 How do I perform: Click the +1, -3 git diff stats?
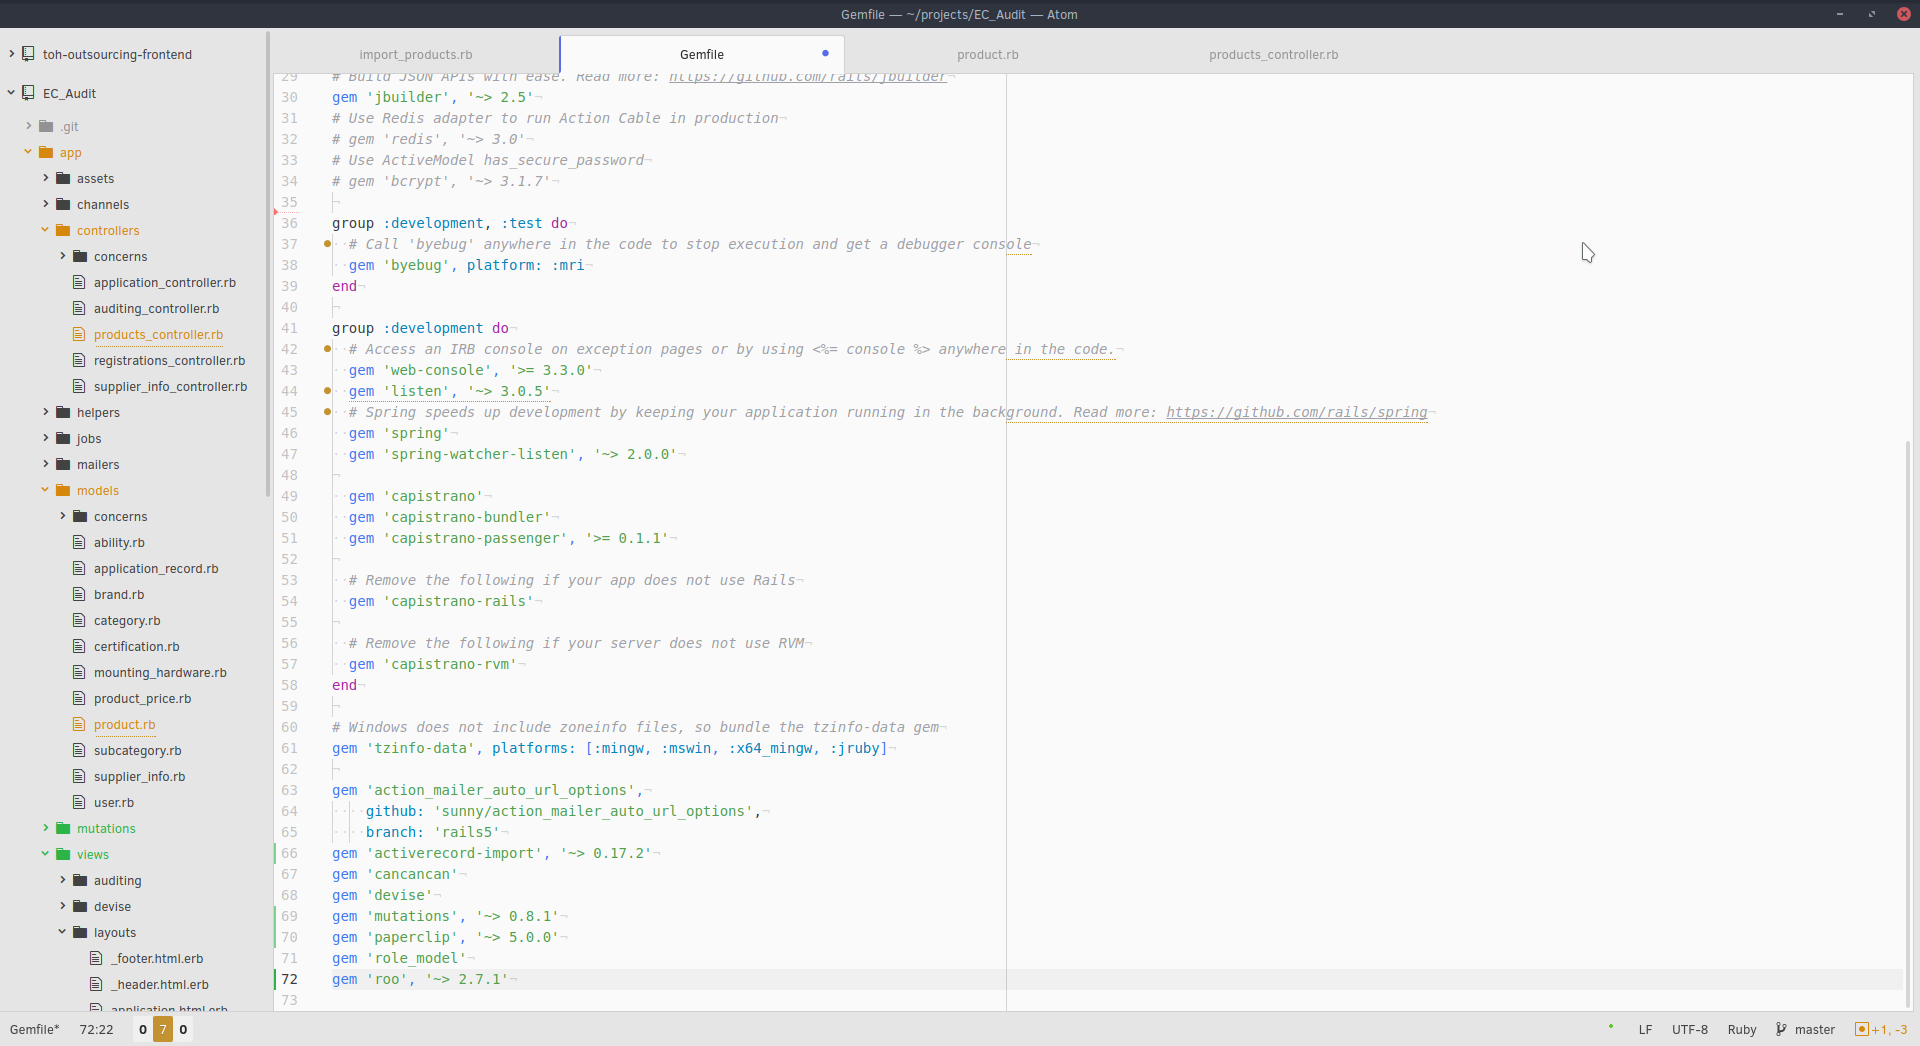click(x=1888, y=1029)
